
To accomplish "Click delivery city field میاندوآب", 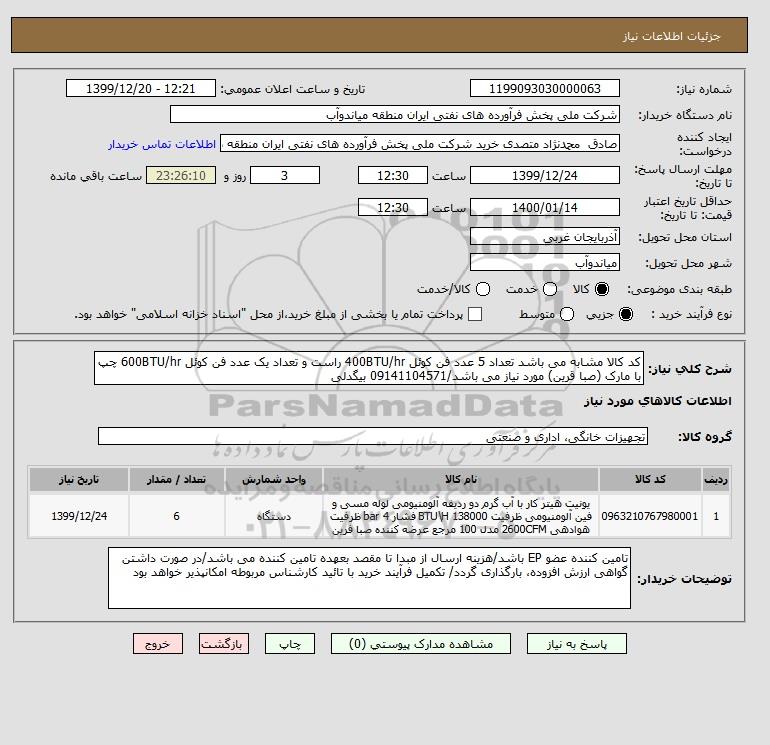I will click(x=545, y=262).
